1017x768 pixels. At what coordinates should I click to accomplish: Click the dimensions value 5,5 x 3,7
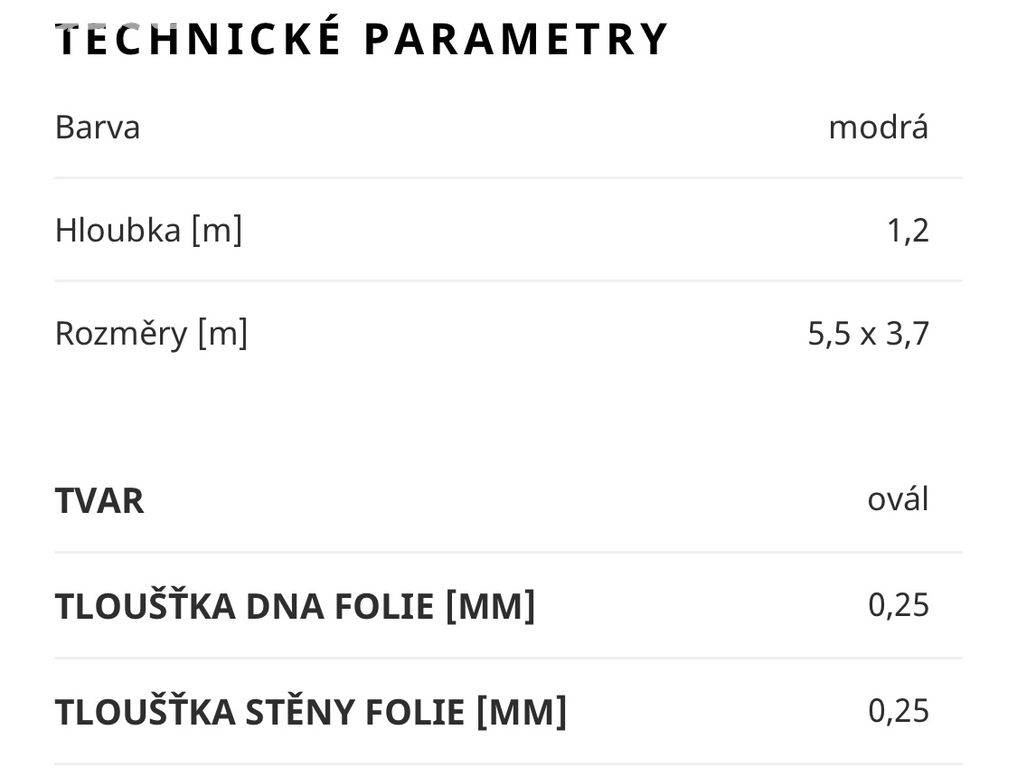coord(868,334)
